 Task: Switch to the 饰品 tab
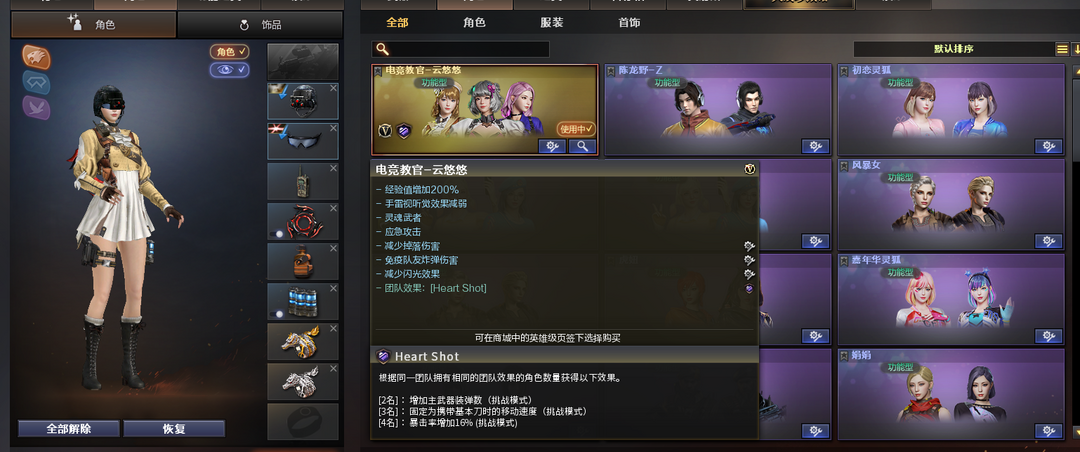[x=260, y=25]
